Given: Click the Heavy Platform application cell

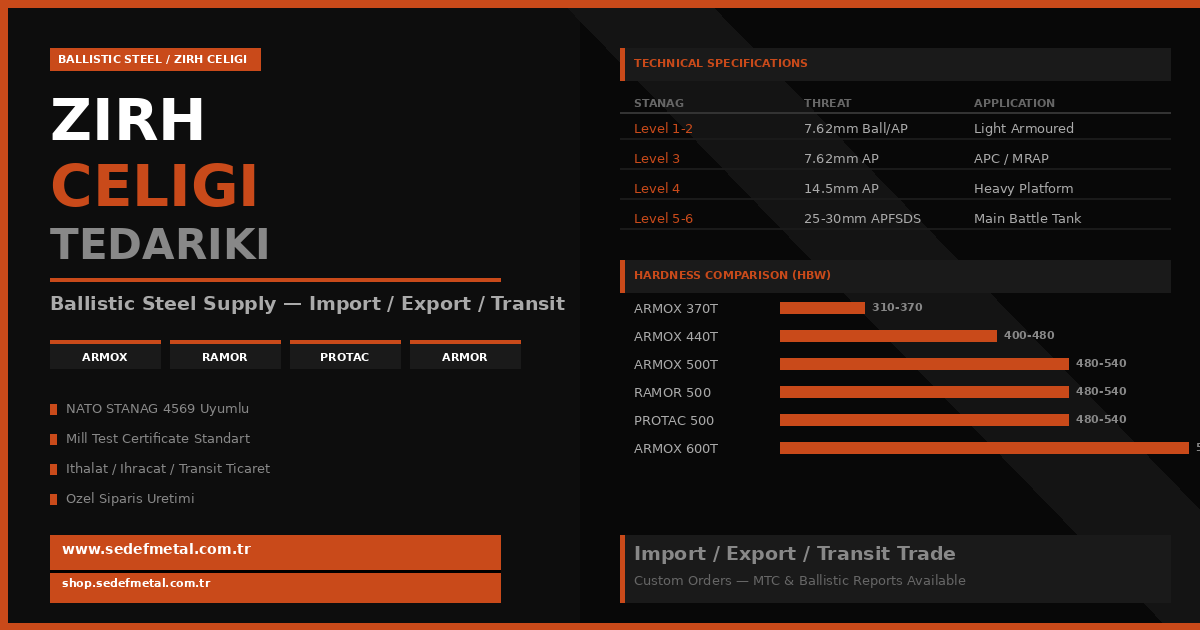Looking at the screenshot, I should click(x=1023, y=189).
